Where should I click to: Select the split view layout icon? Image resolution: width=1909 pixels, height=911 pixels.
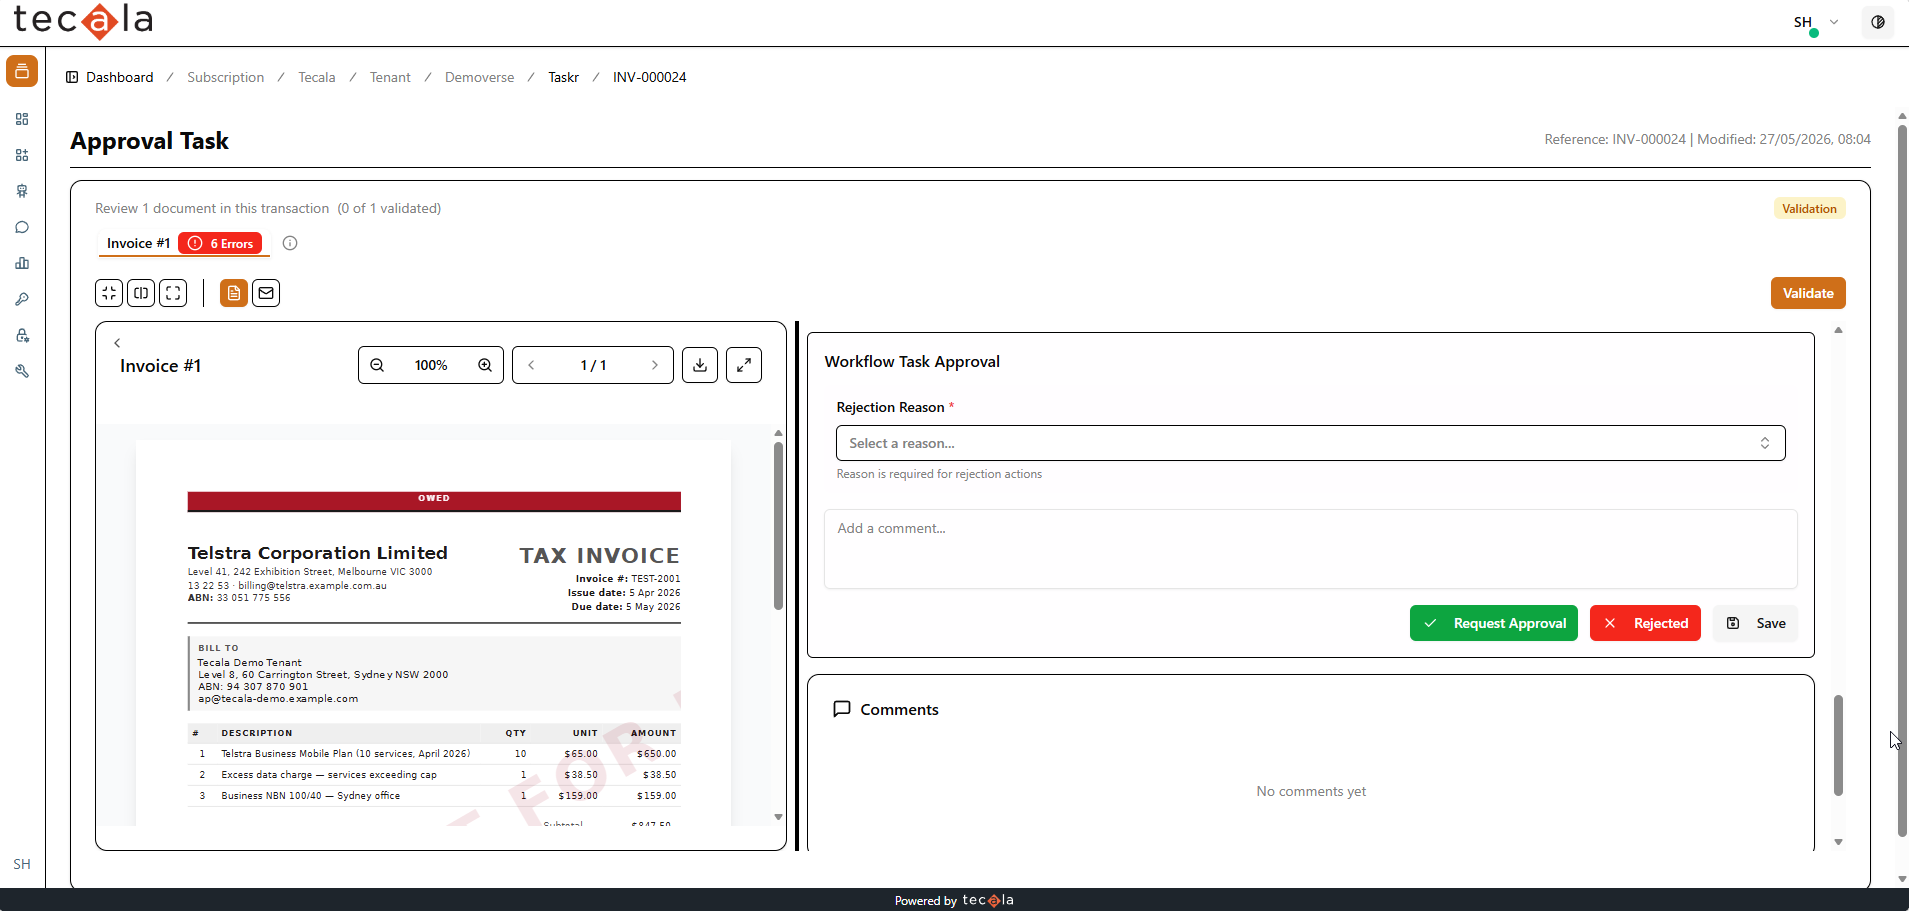tap(141, 293)
